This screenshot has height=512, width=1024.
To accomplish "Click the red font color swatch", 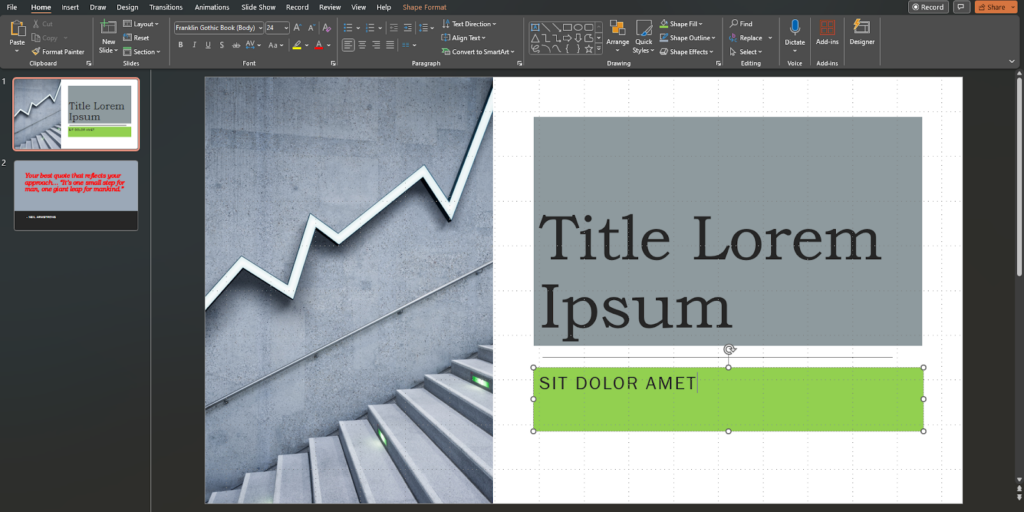I will coord(318,45).
